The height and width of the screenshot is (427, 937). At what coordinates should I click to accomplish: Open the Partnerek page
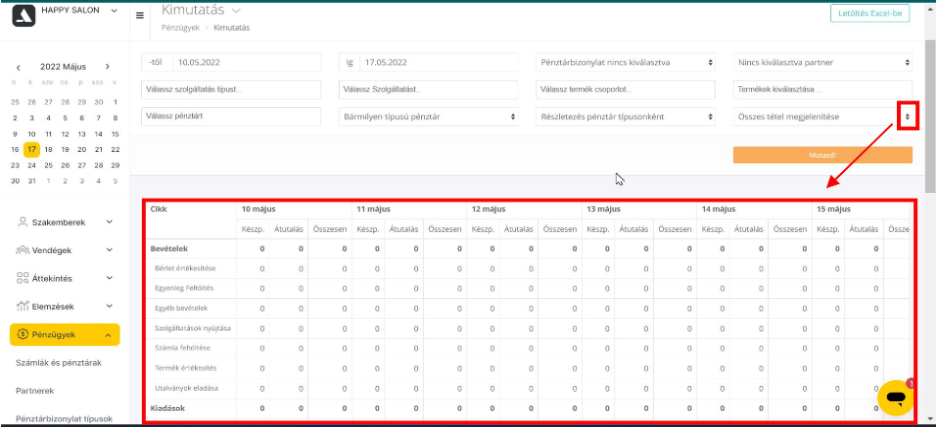click(35, 391)
